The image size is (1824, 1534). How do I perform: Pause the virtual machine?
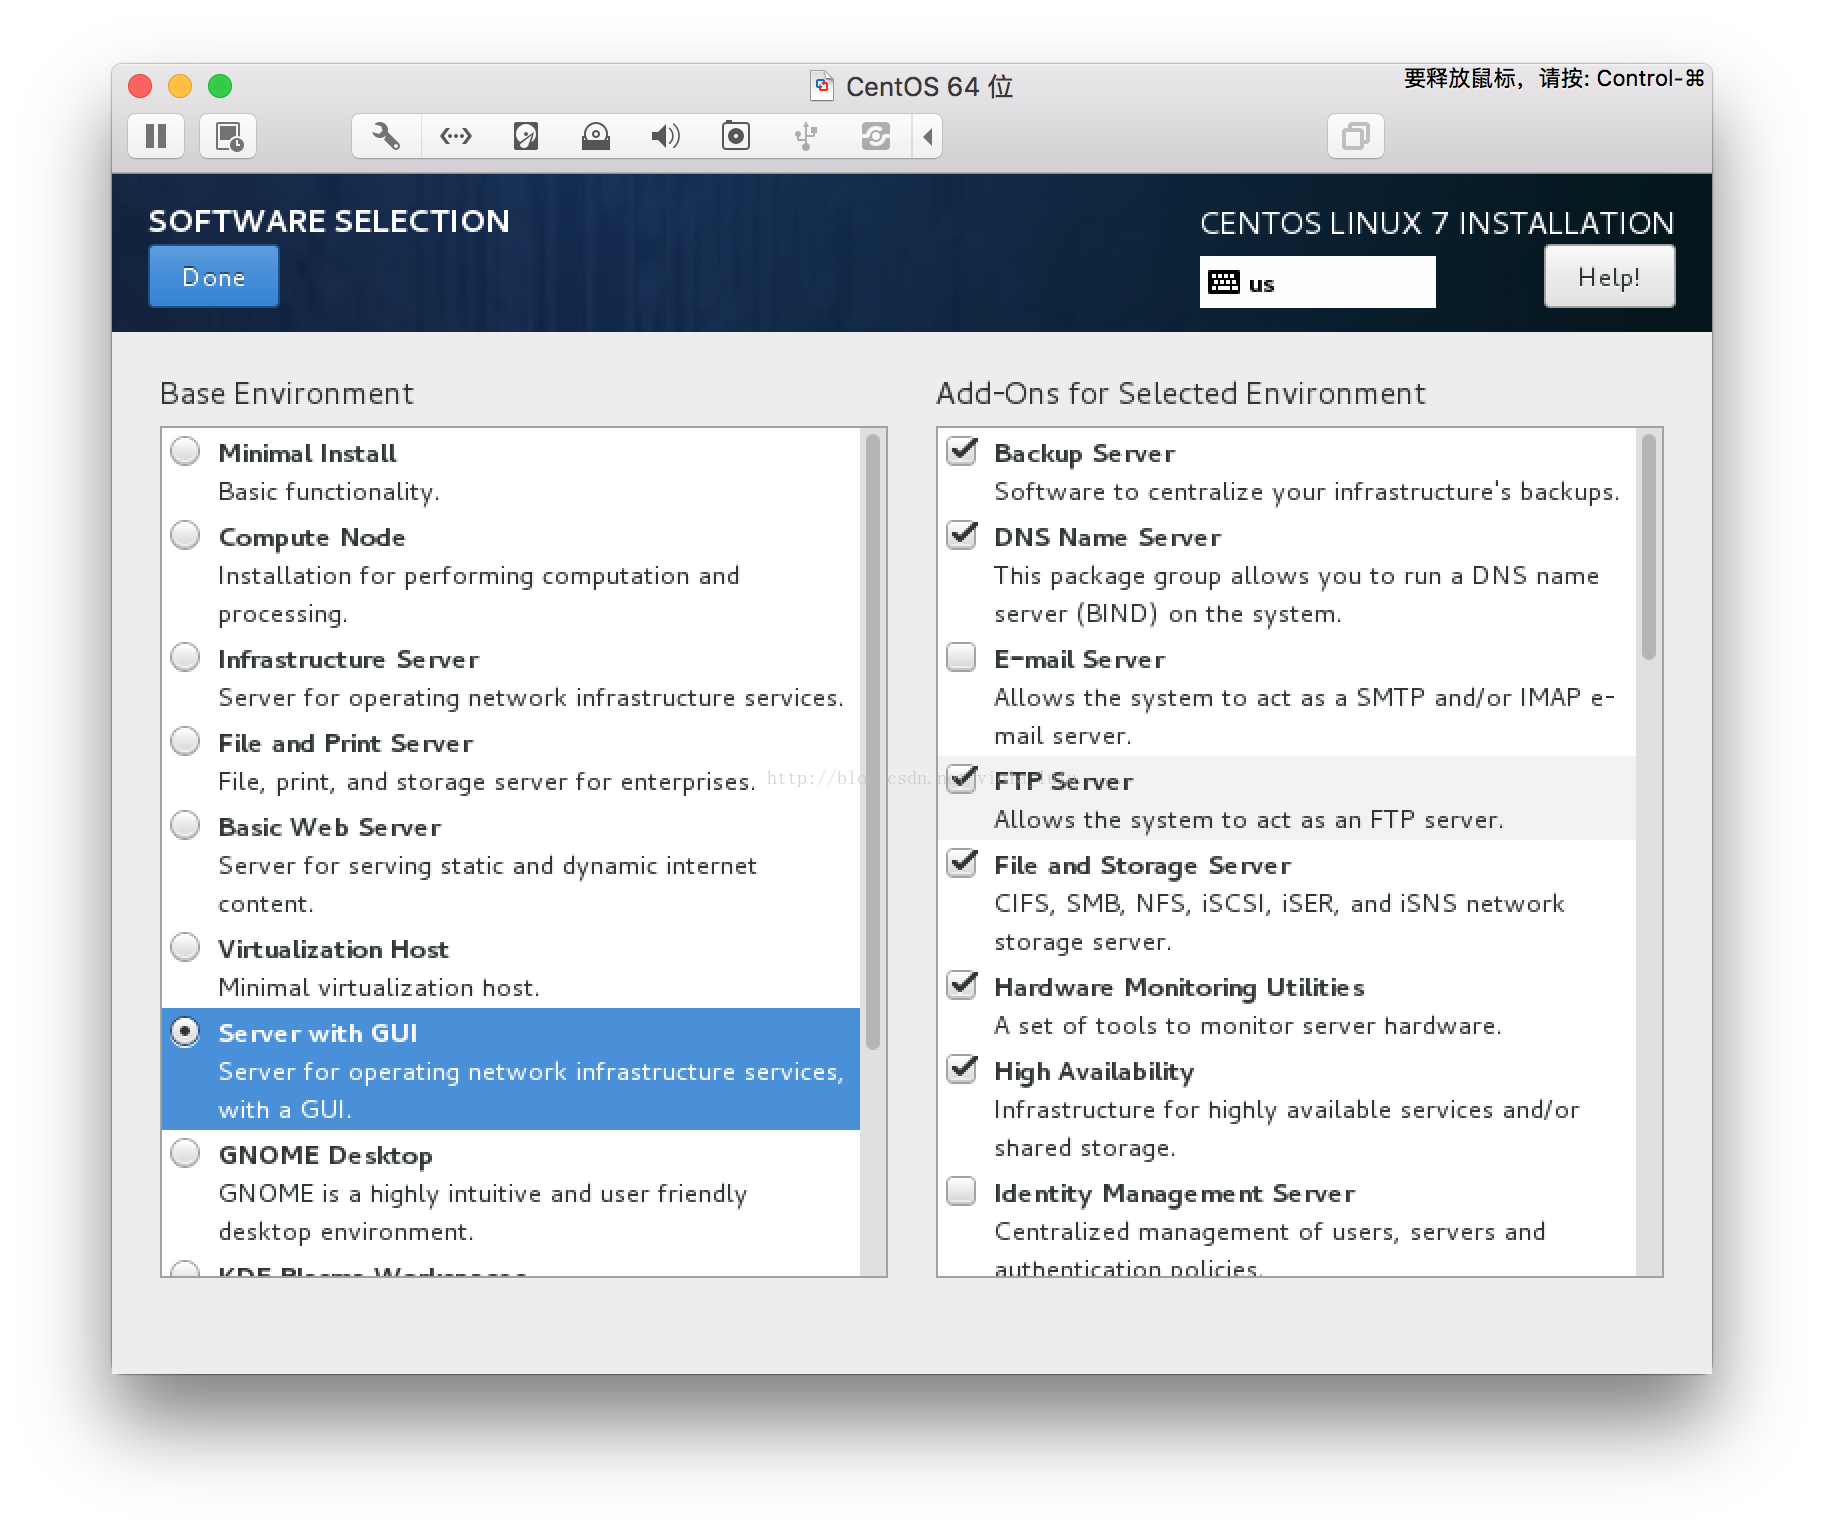(x=156, y=136)
